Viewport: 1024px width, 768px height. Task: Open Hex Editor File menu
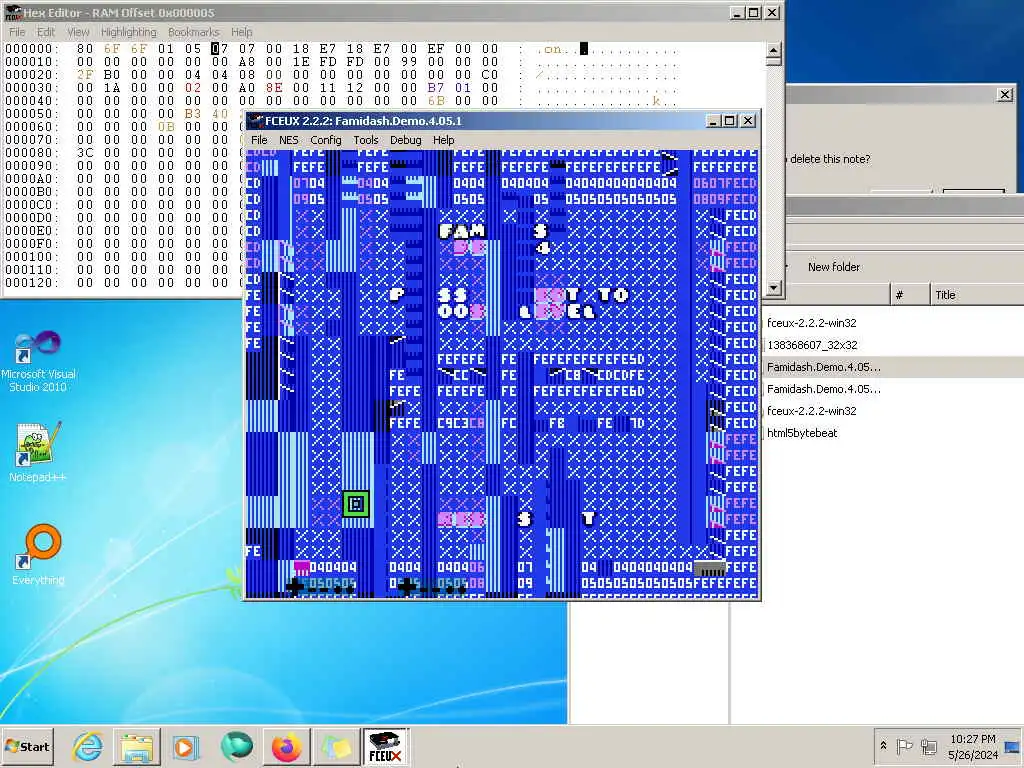(17, 32)
